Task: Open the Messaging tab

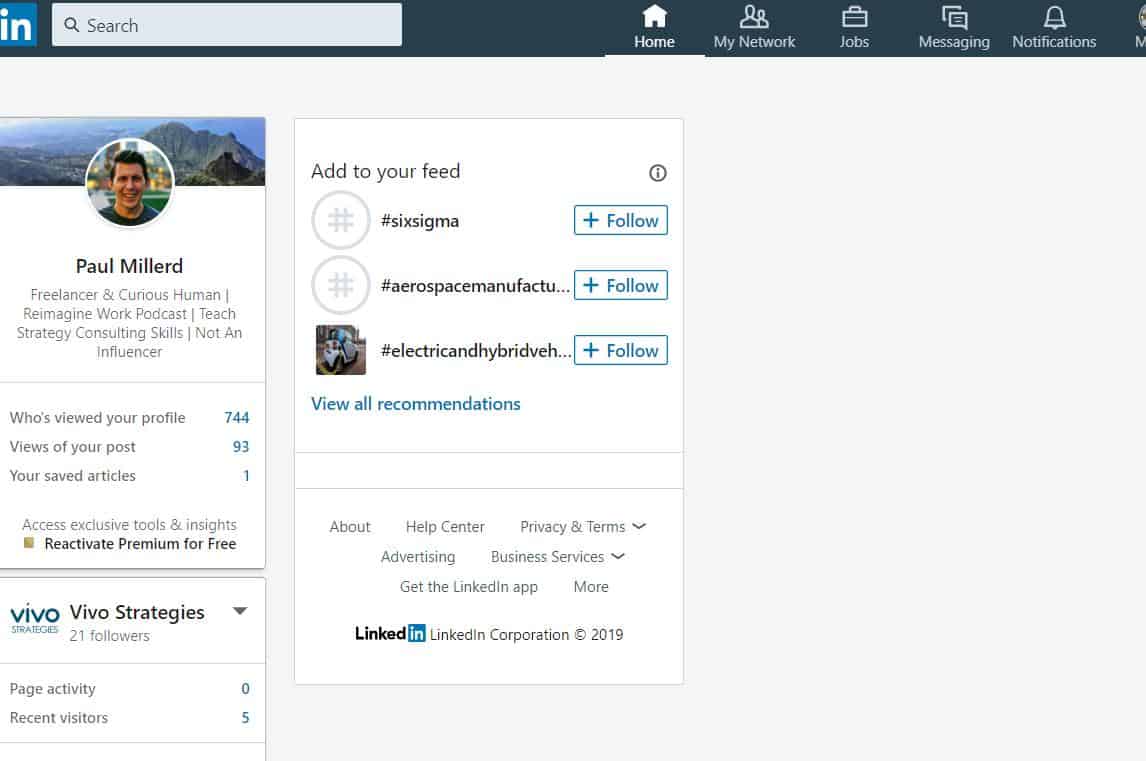Action: pos(954,28)
